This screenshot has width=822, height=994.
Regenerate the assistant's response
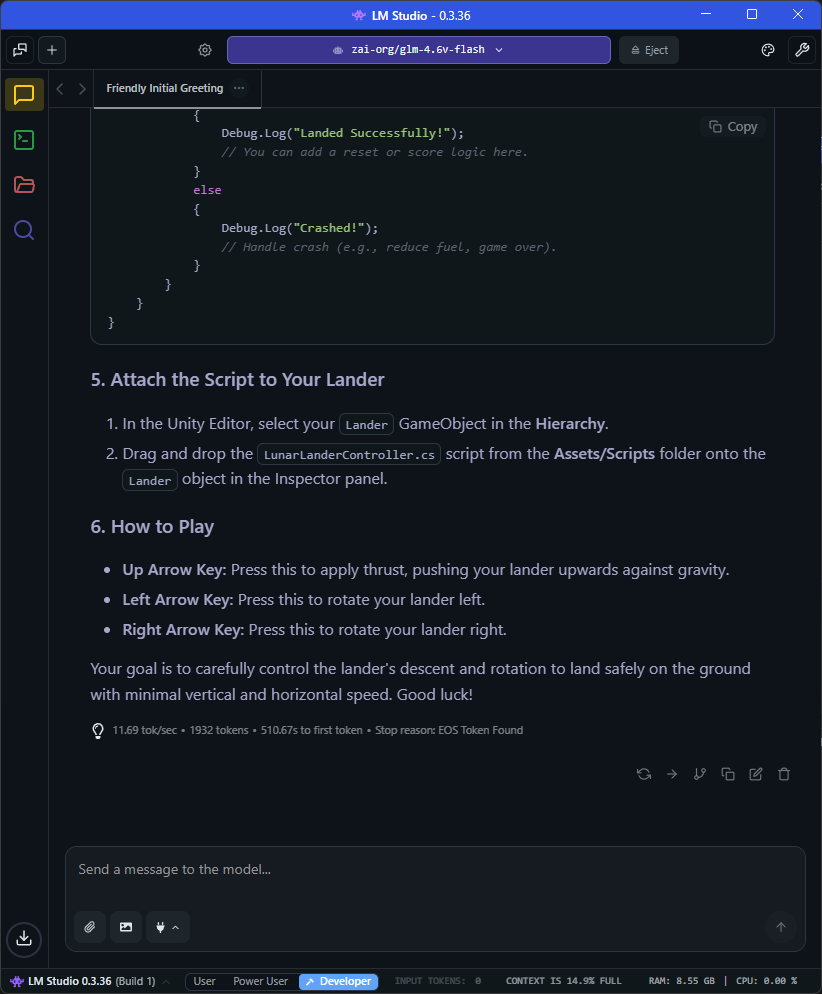pos(644,774)
